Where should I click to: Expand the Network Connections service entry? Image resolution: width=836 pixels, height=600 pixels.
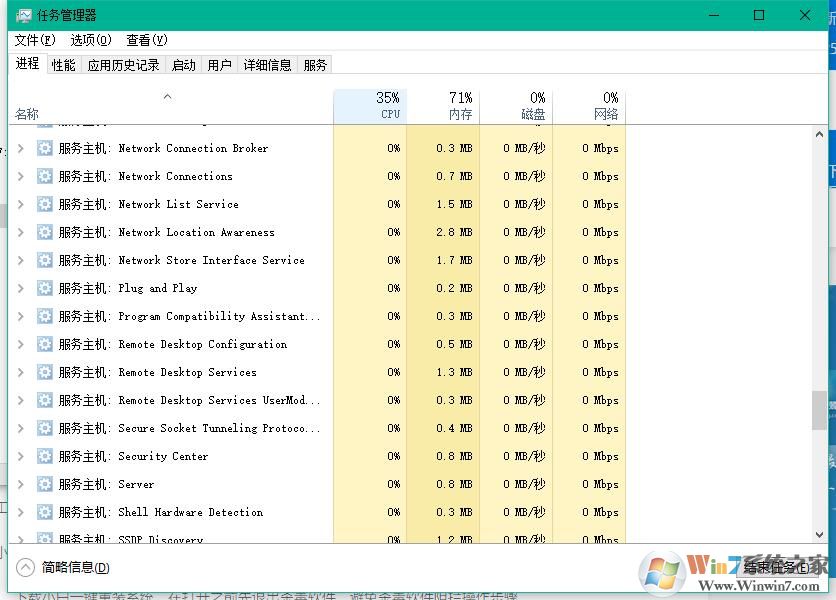[20, 176]
